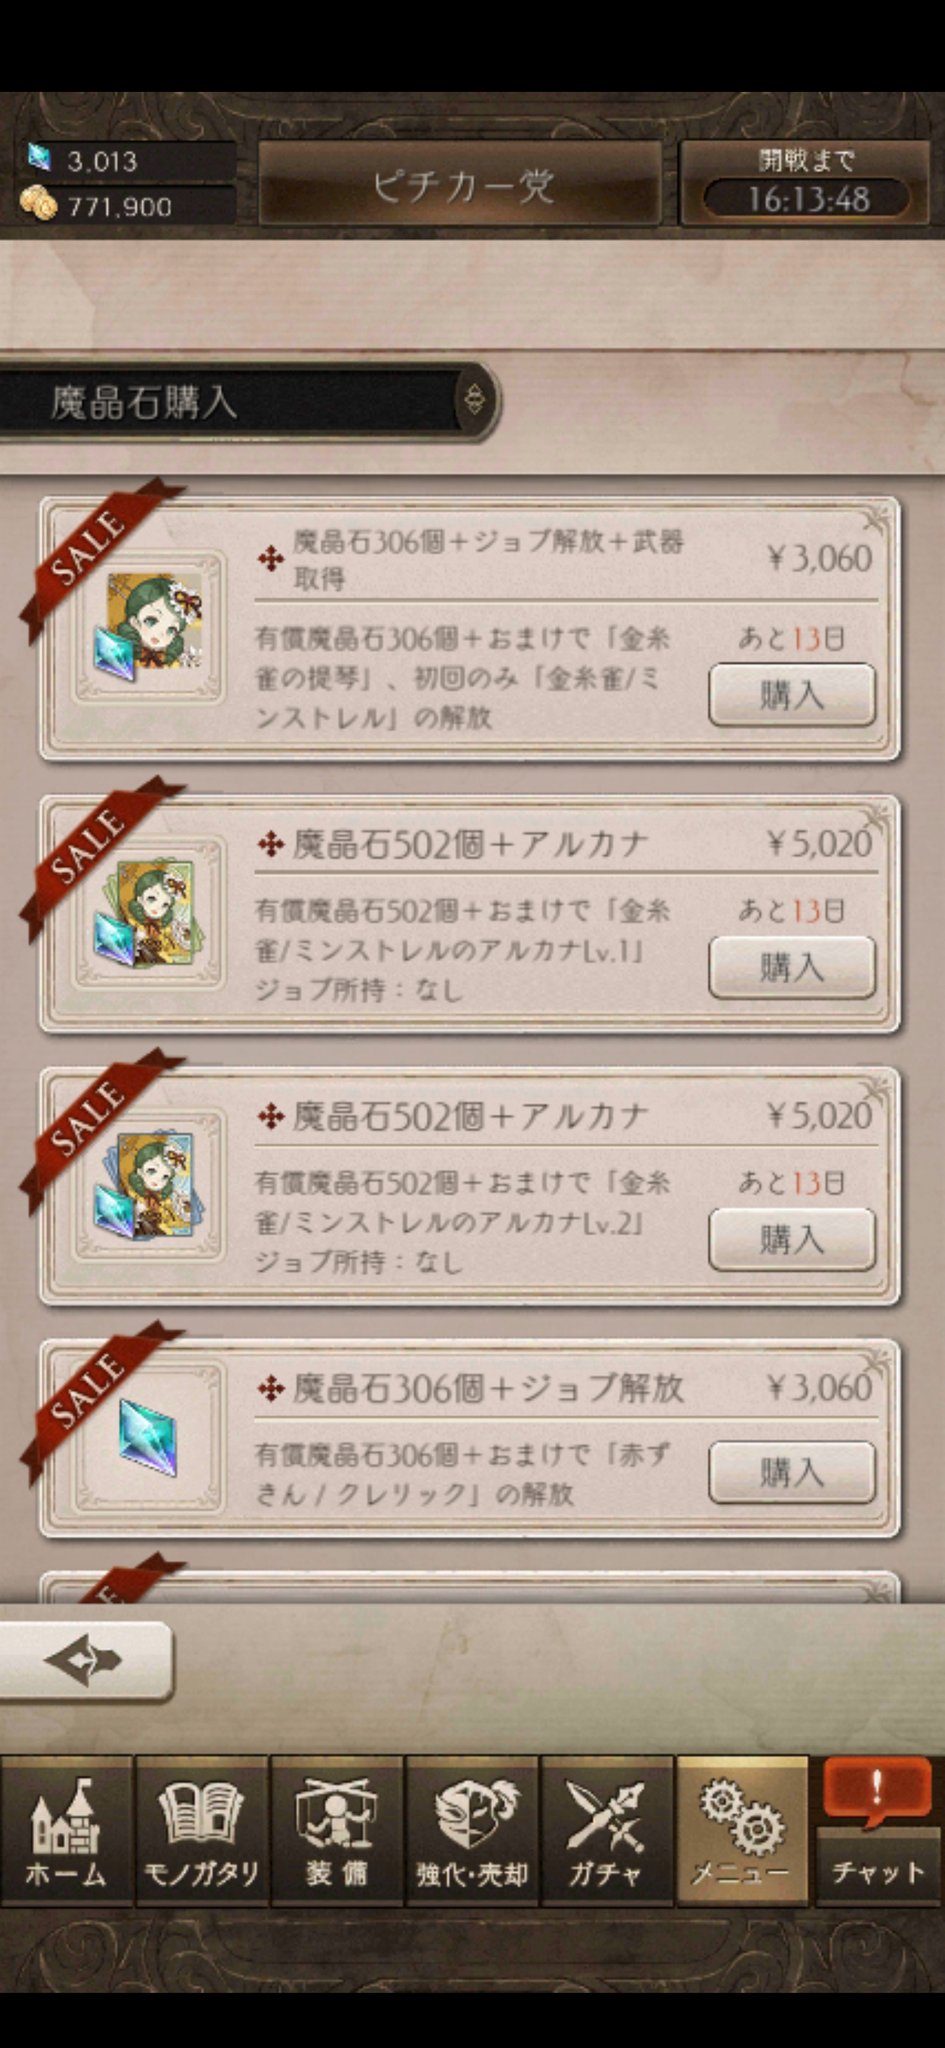
Task: Buy the アルカナ Lv.1 ¥5,020 pack
Action: (x=792, y=967)
